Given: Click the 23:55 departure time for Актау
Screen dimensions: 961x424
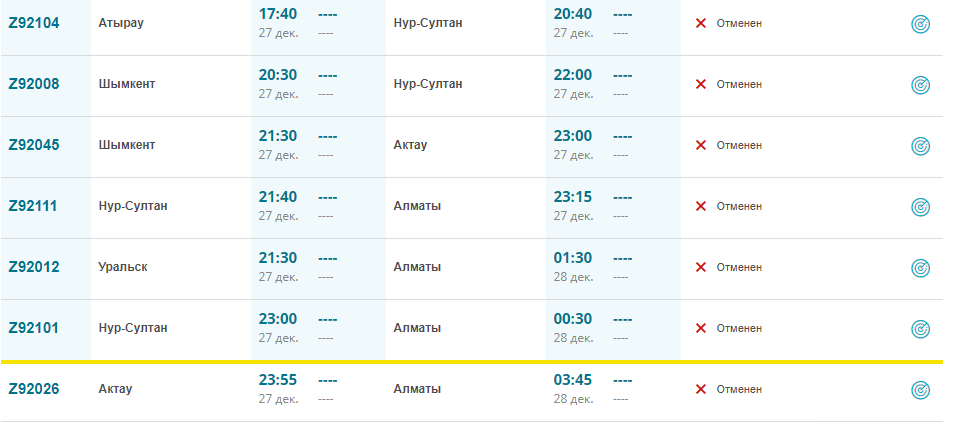Looking at the screenshot, I should tap(278, 381).
